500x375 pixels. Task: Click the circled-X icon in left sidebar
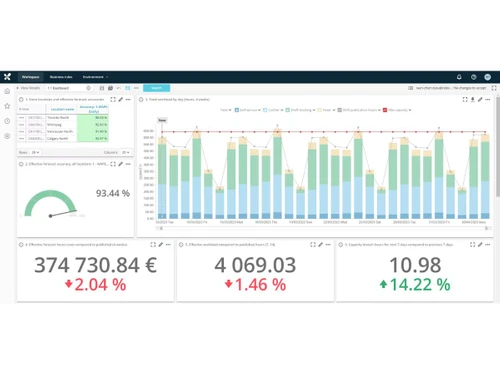[x=7, y=136]
